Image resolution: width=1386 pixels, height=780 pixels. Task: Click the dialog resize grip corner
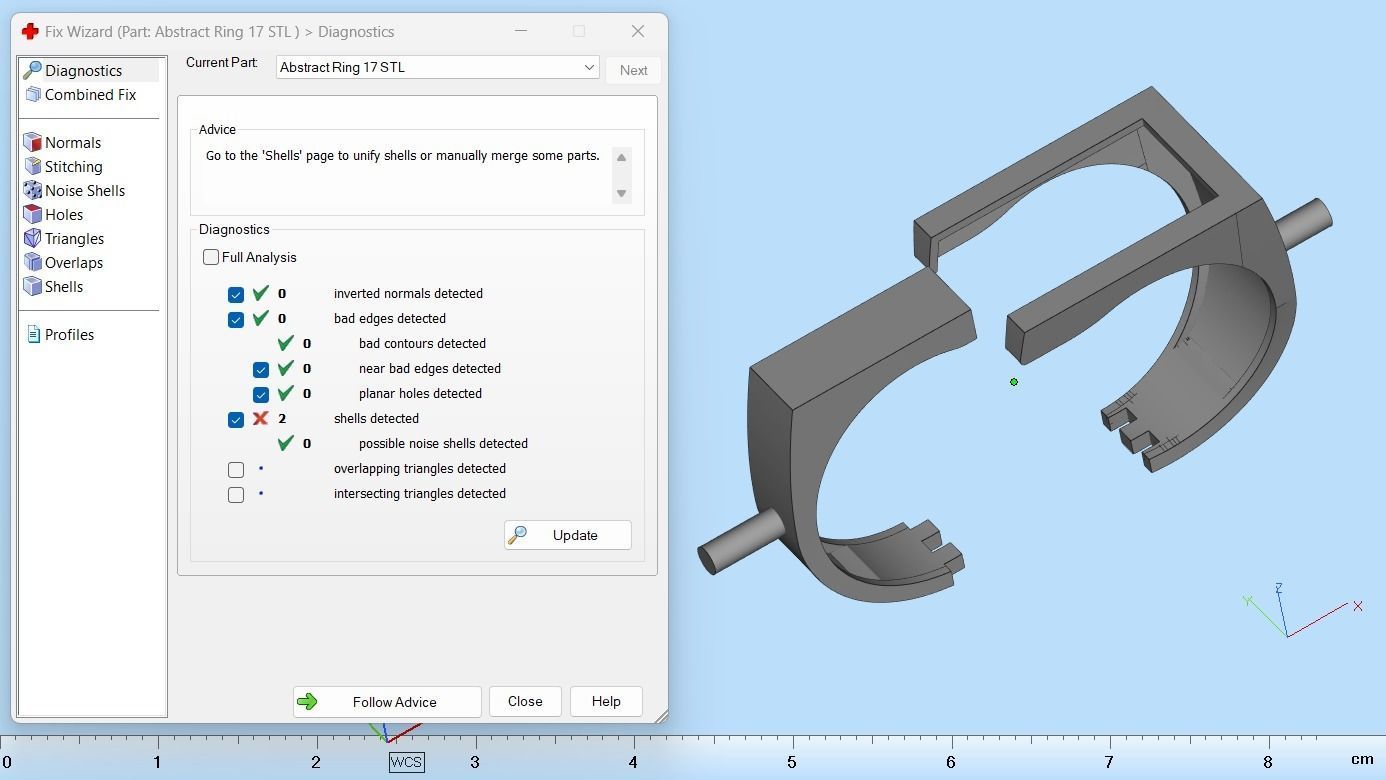click(660, 715)
